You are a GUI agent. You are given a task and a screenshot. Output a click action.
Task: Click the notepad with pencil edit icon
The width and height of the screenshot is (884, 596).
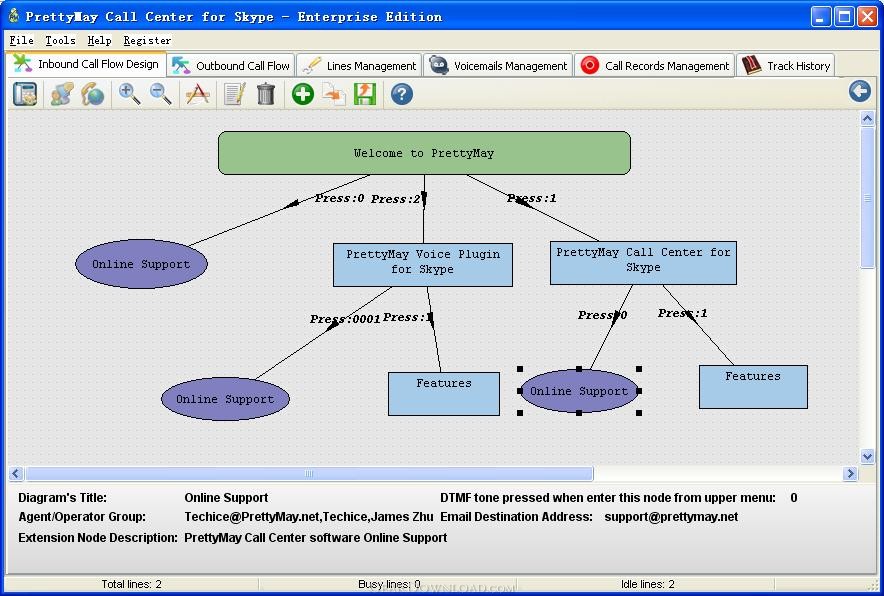pyautogui.click(x=235, y=94)
